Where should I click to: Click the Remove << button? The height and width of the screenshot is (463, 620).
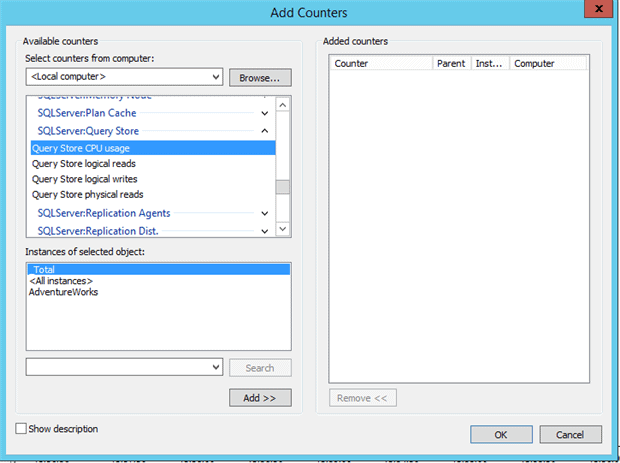pos(363,398)
